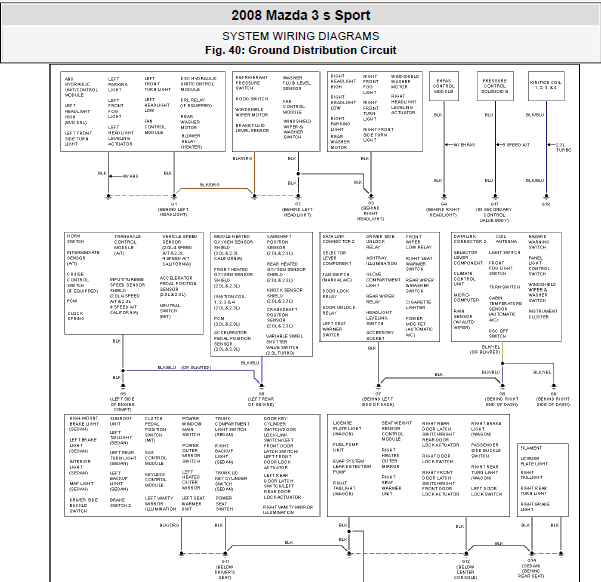The image size is (601, 582).
Task: Select the G4 behind right headlight label
Action: (443, 210)
